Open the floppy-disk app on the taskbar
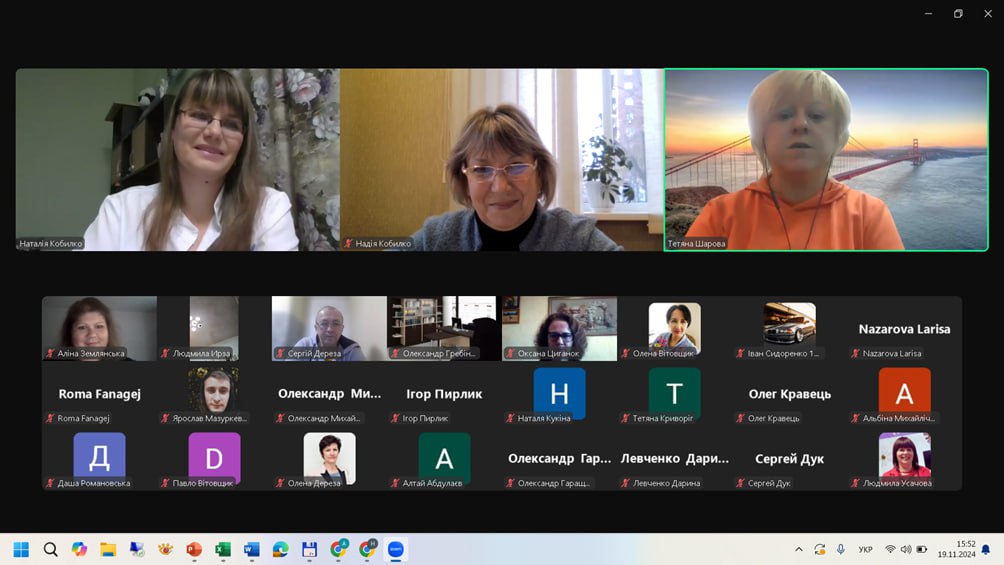The width and height of the screenshot is (1004, 565). pyautogui.click(x=309, y=550)
